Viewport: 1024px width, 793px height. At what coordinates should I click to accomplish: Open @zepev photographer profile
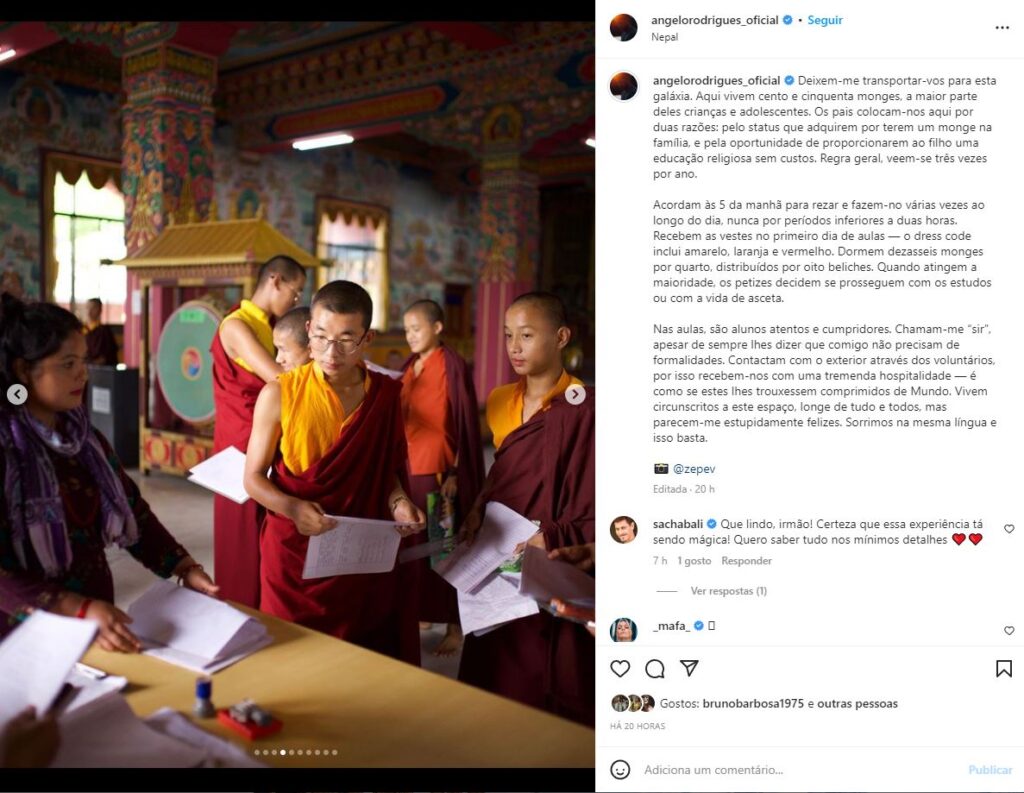click(x=694, y=469)
